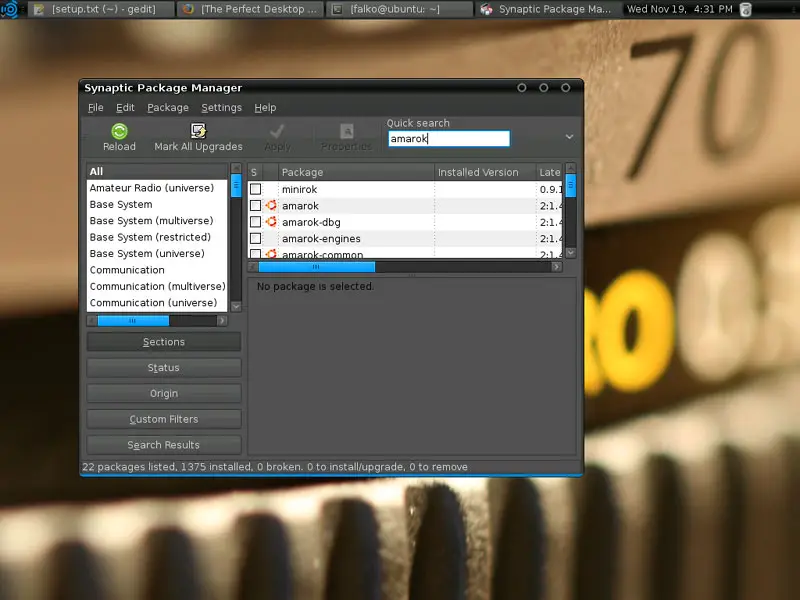The height and width of the screenshot is (600, 800).
Task: Click Mark All Upgrades icon
Action: click(198, 131)
